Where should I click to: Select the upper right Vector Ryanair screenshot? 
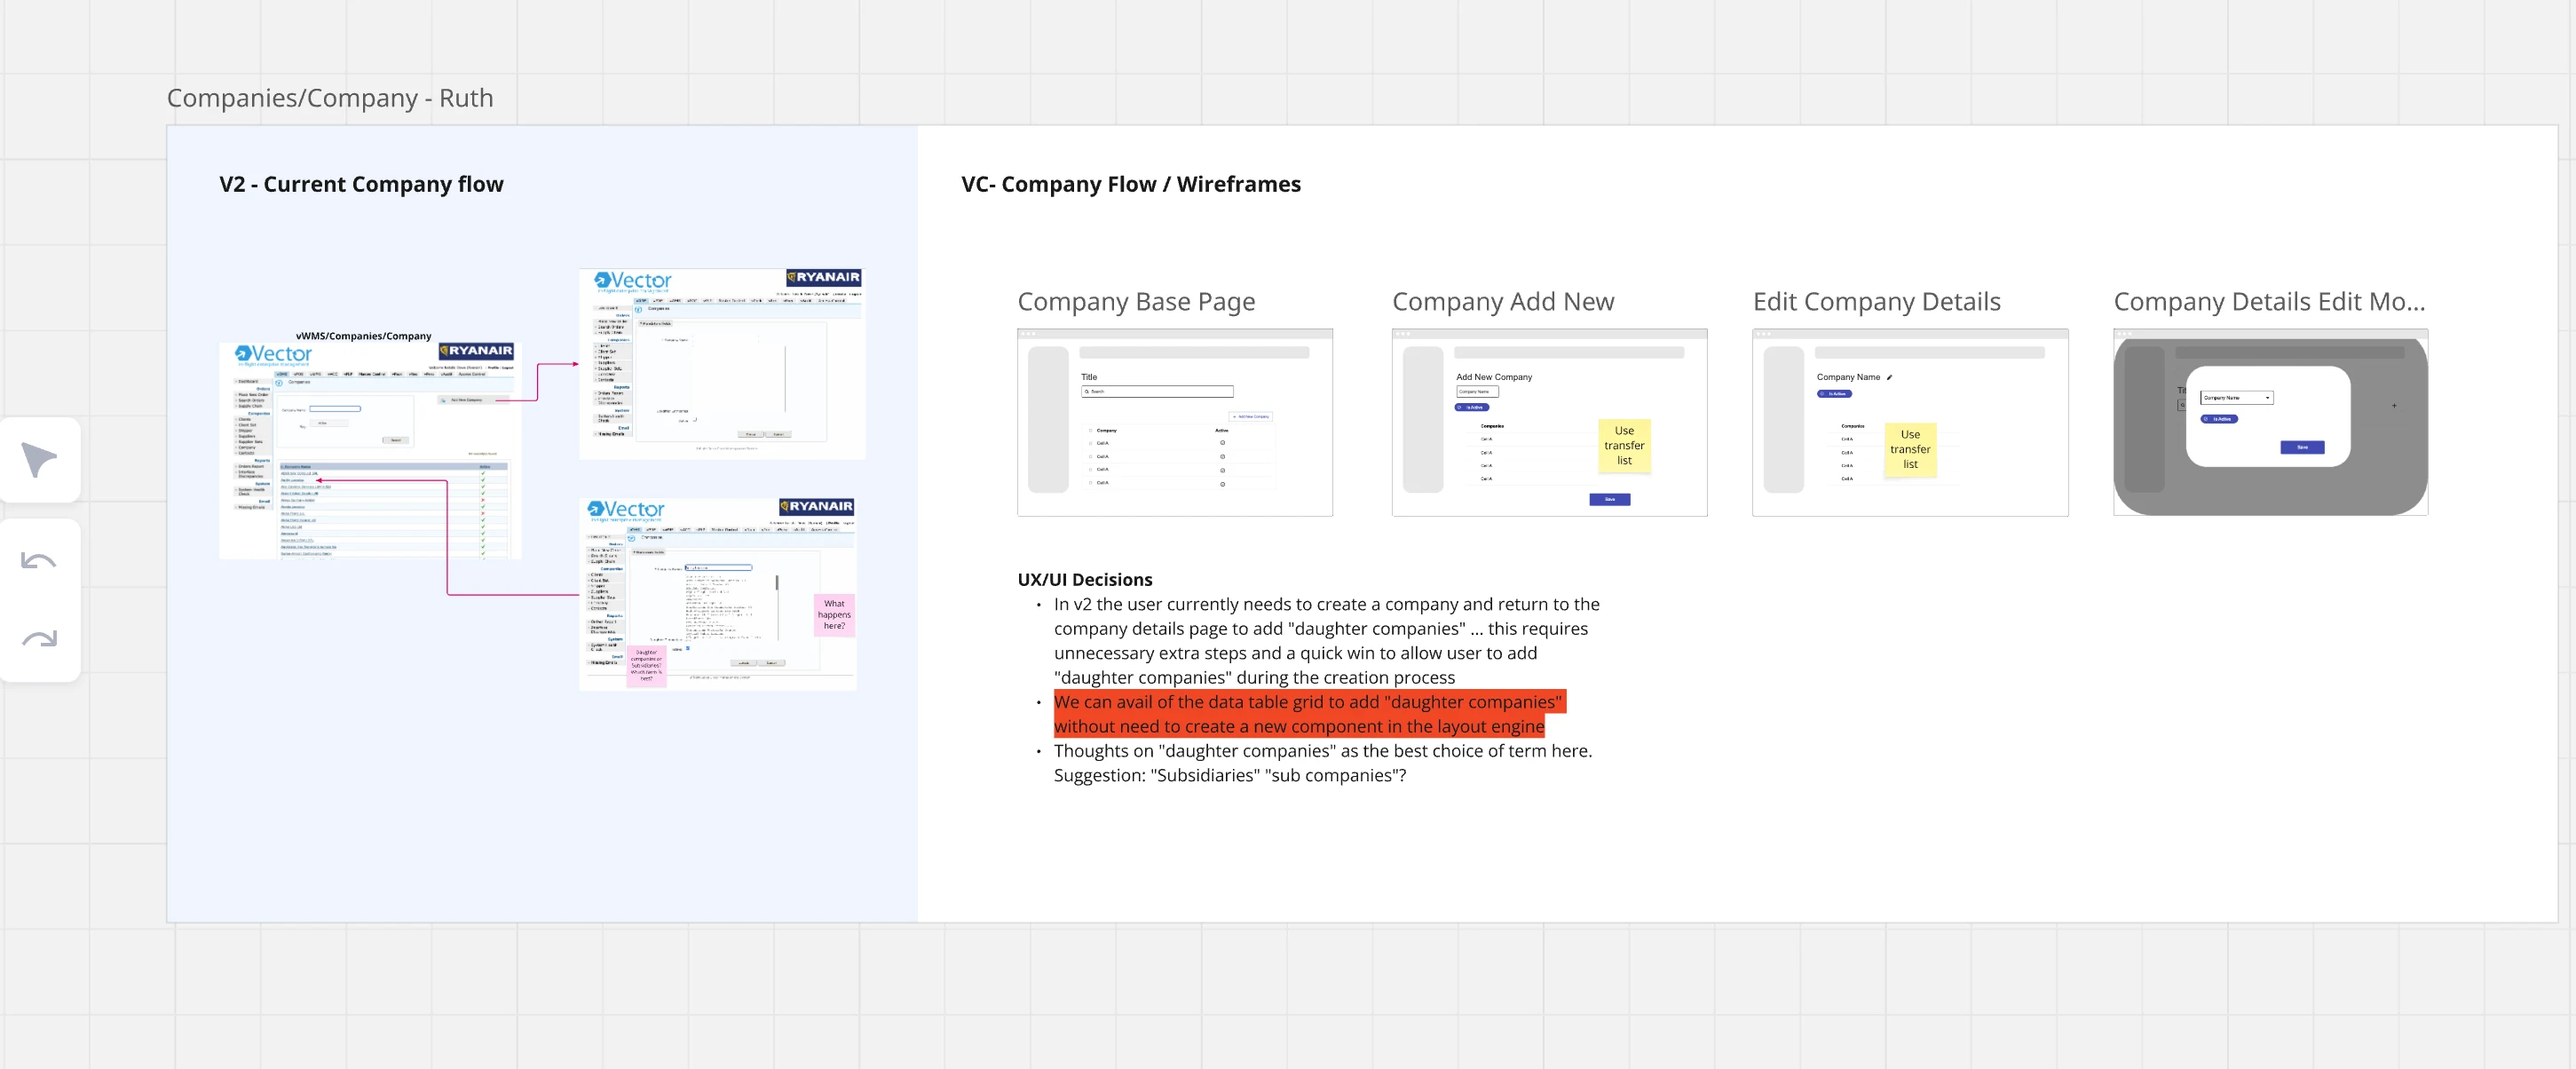(722, 363)
